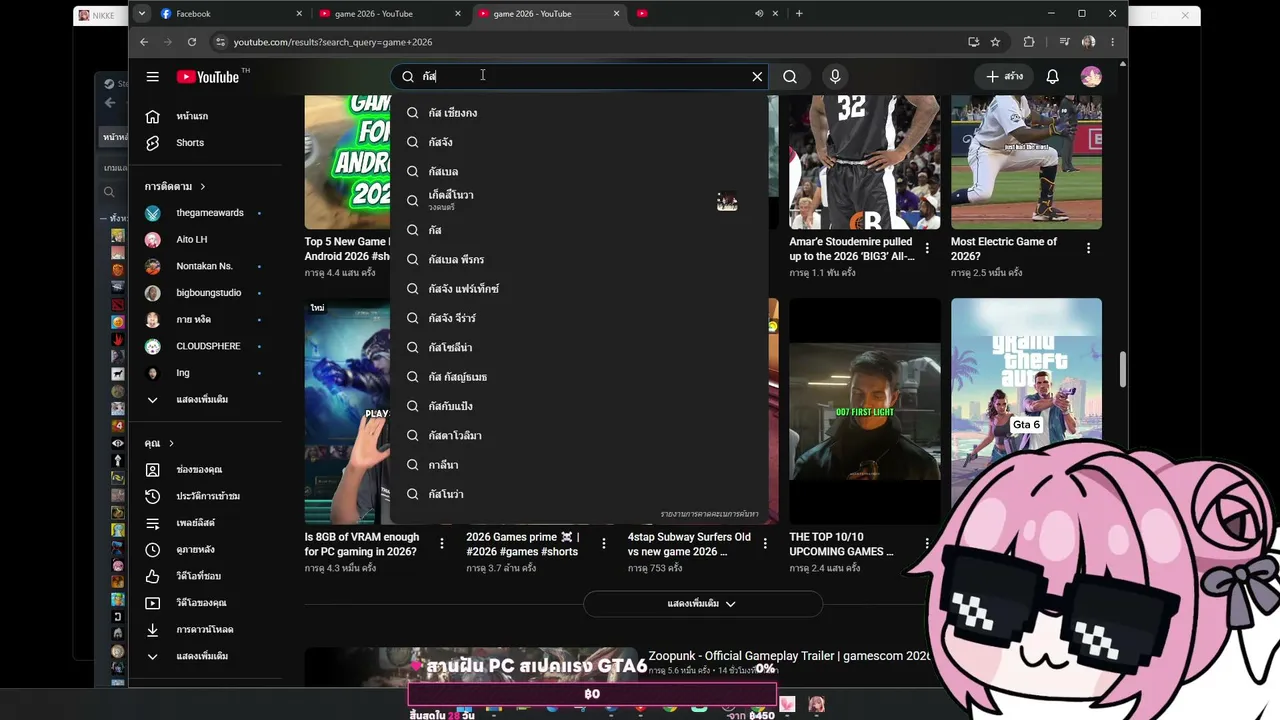Open the media control icon in the browser toolbar

pos(1064,42)
